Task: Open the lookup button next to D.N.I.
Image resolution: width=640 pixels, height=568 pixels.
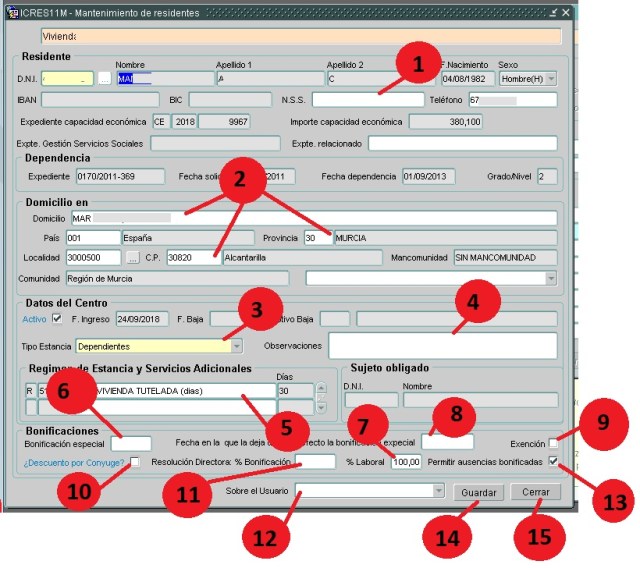Action: 104,78
